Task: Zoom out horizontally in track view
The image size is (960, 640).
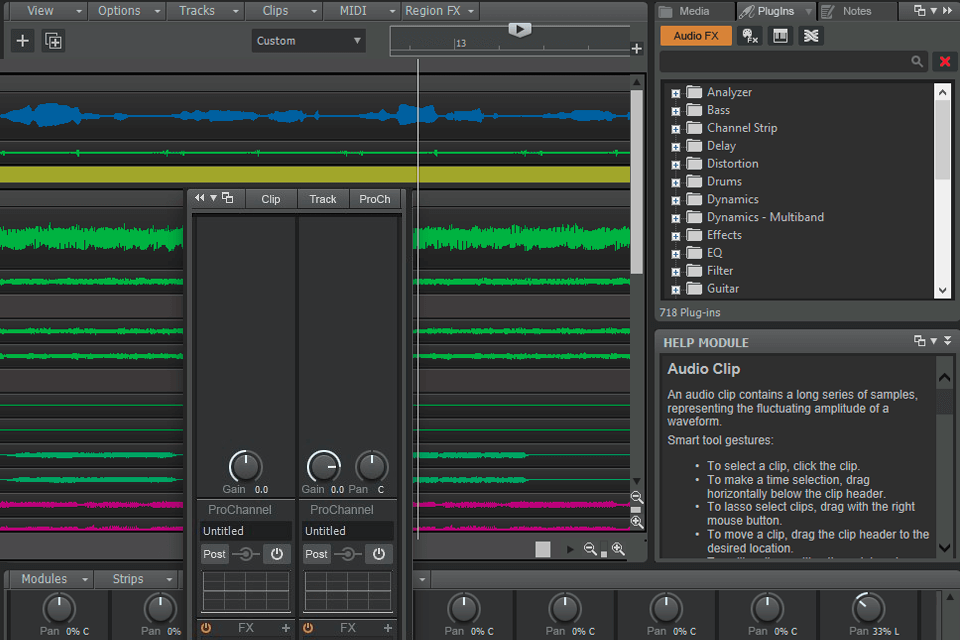Action: (x=590, y=549)
